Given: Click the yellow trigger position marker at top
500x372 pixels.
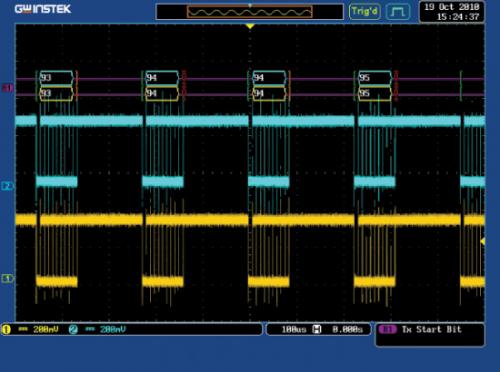Looking at the screenshot, I should point(250,26).
